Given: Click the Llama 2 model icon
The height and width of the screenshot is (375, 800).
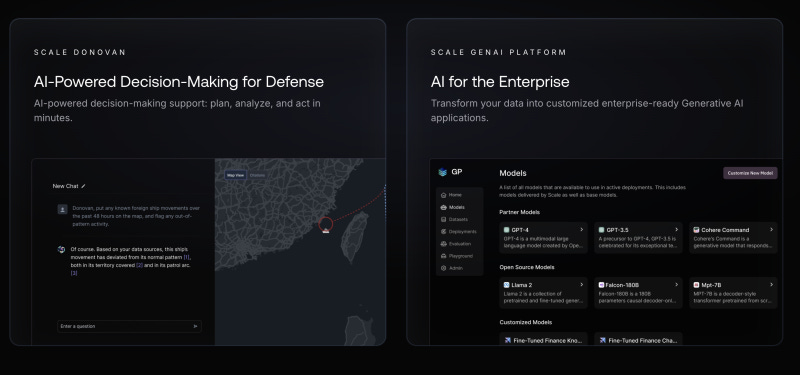Looking at the screenshot, I should pos(507,285).
